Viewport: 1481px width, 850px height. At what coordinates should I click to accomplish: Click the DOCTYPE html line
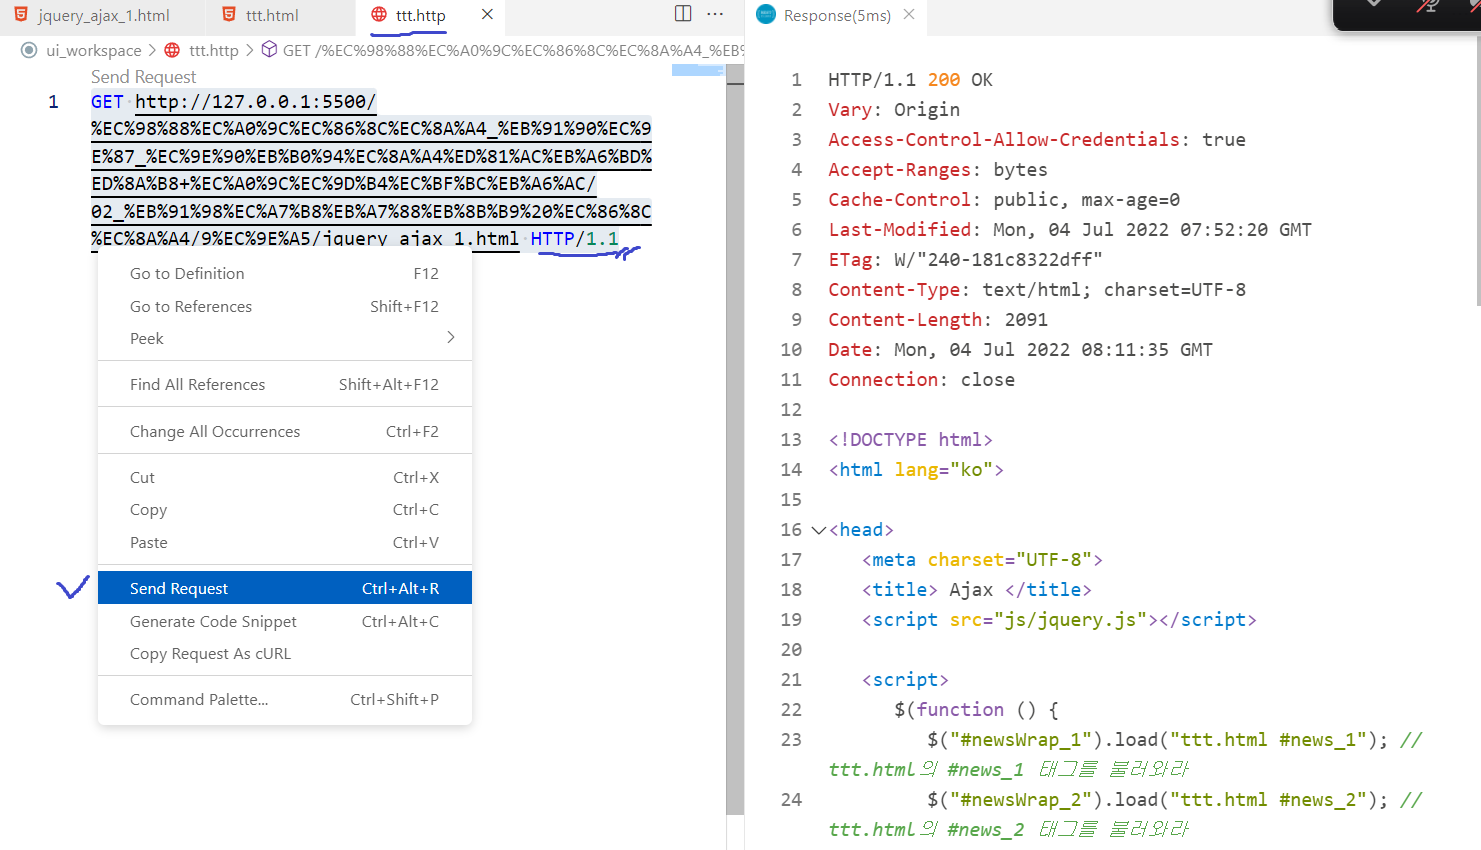[910, 439]
